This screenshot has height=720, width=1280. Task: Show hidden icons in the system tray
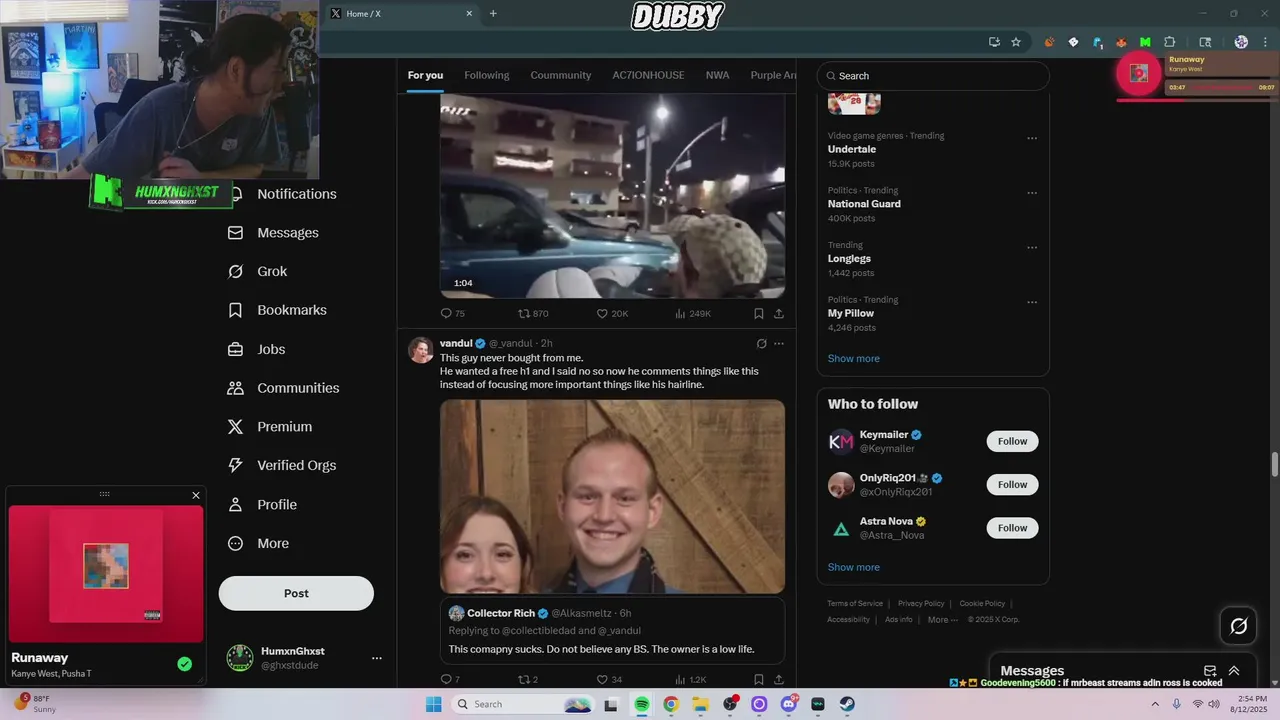tap(1156, 704)
